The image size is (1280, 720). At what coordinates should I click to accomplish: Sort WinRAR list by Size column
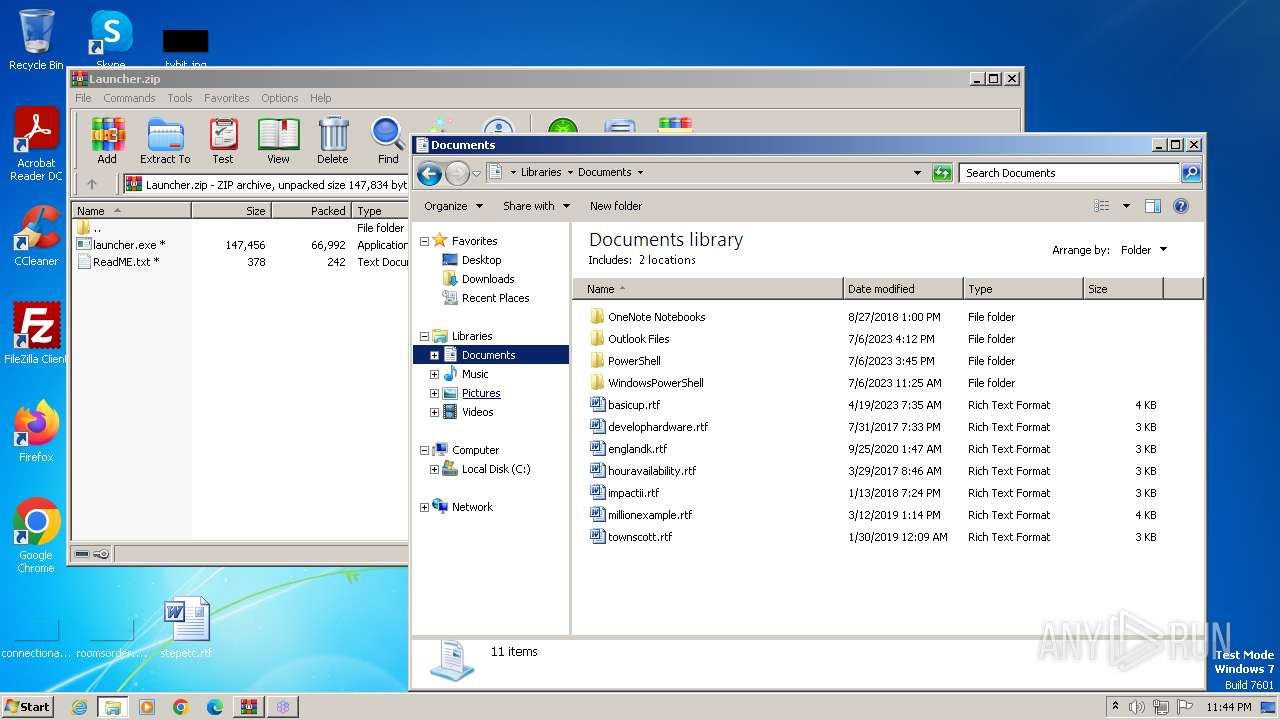(x=231, y=211)
